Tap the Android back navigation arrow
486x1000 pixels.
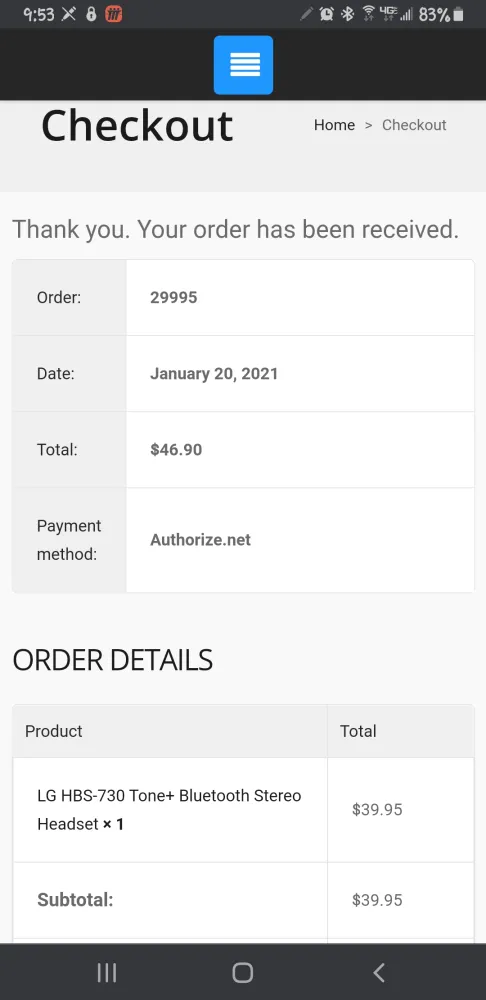pos(379,973)
